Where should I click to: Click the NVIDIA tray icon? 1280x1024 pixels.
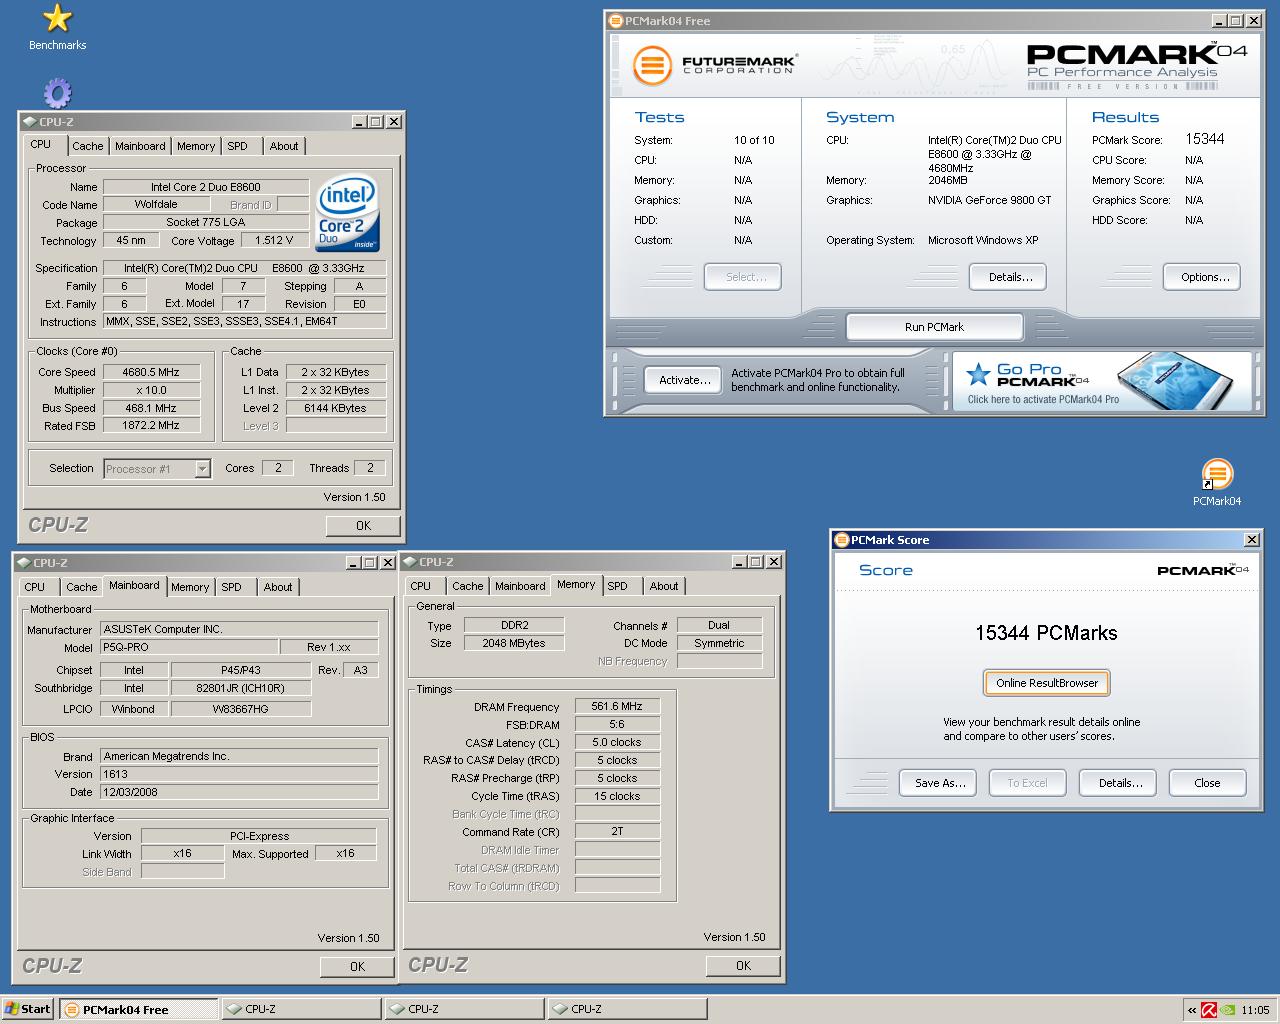pos(1227,1010)
